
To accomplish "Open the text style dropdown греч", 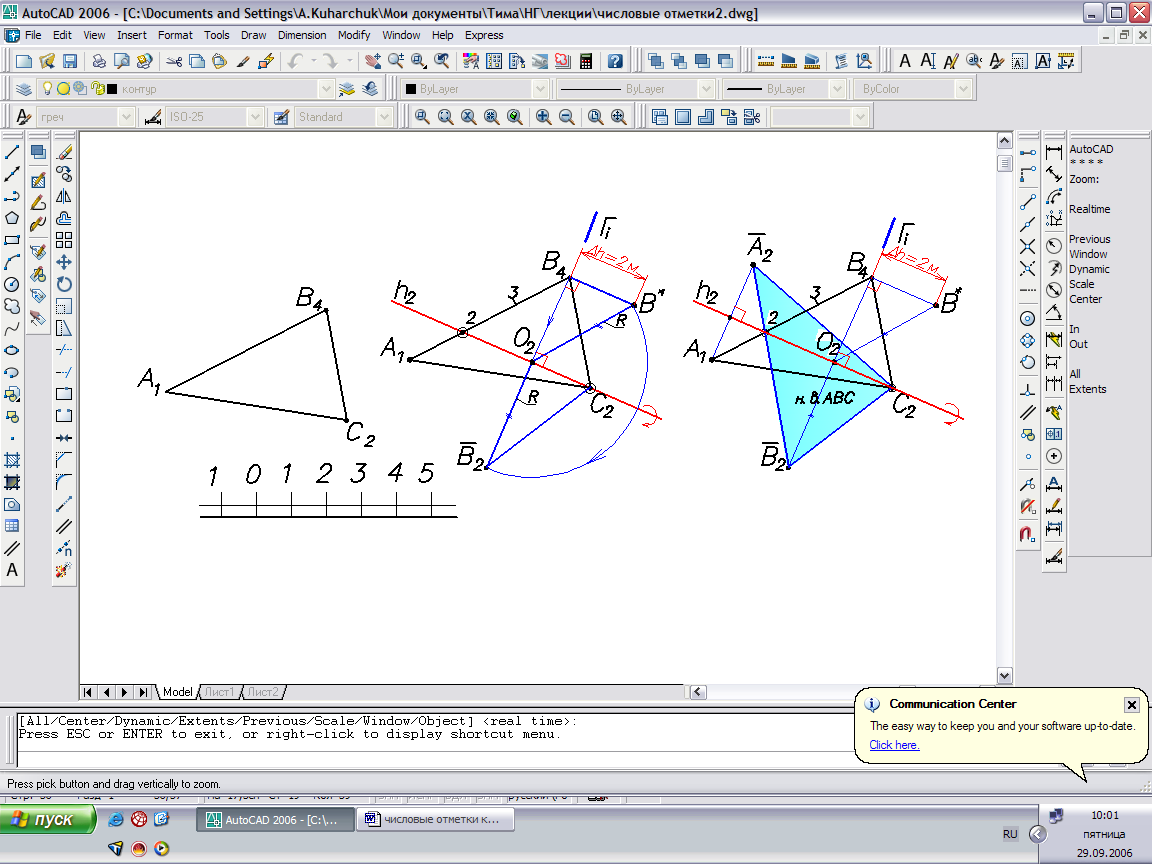I will (126, 117).
